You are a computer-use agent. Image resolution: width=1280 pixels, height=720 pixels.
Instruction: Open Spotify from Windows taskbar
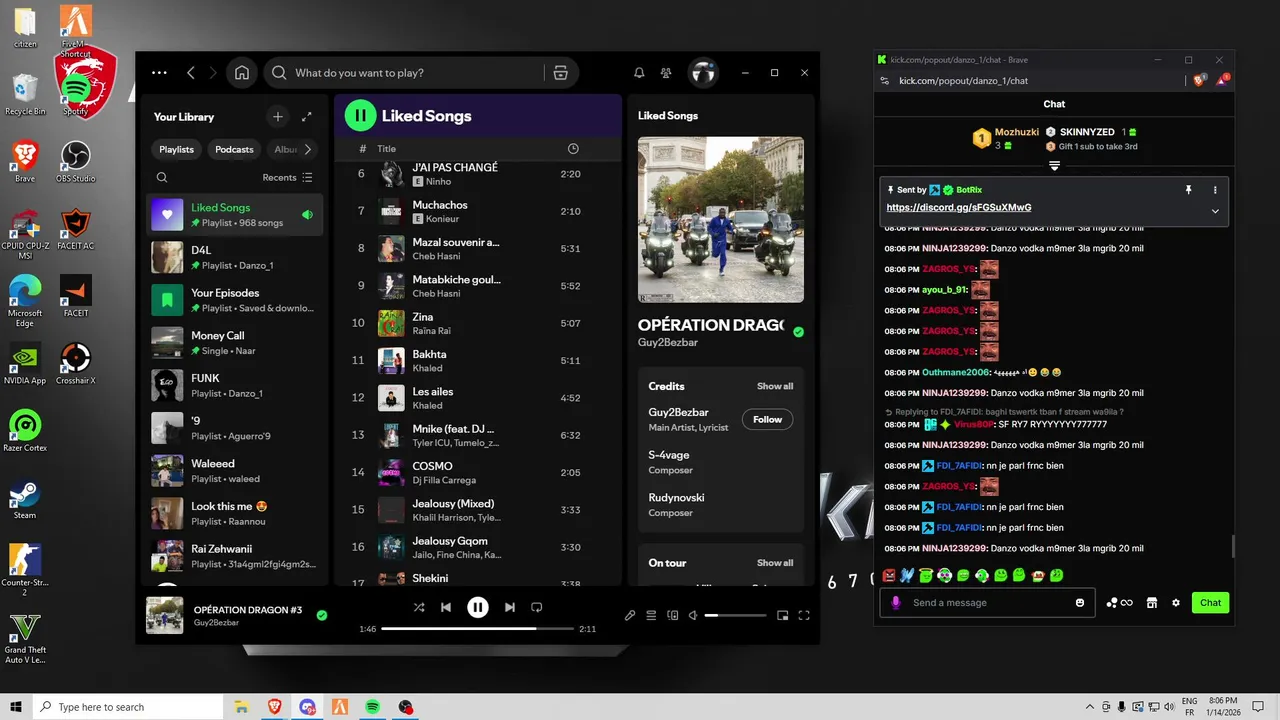(372, 707)
